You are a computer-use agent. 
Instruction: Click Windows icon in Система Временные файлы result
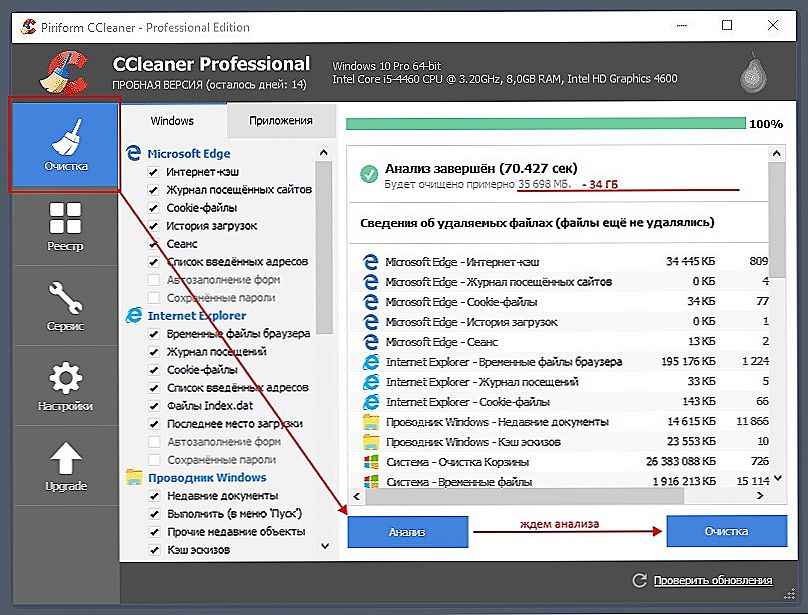[371, 481]
